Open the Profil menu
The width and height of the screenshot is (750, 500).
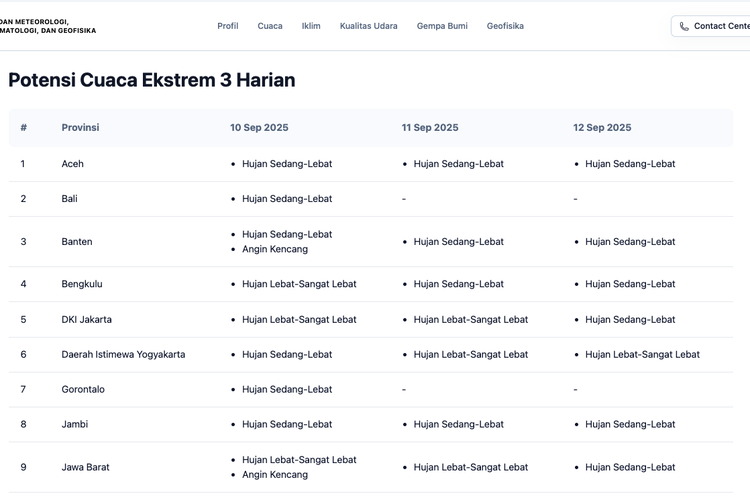(228, 26)
